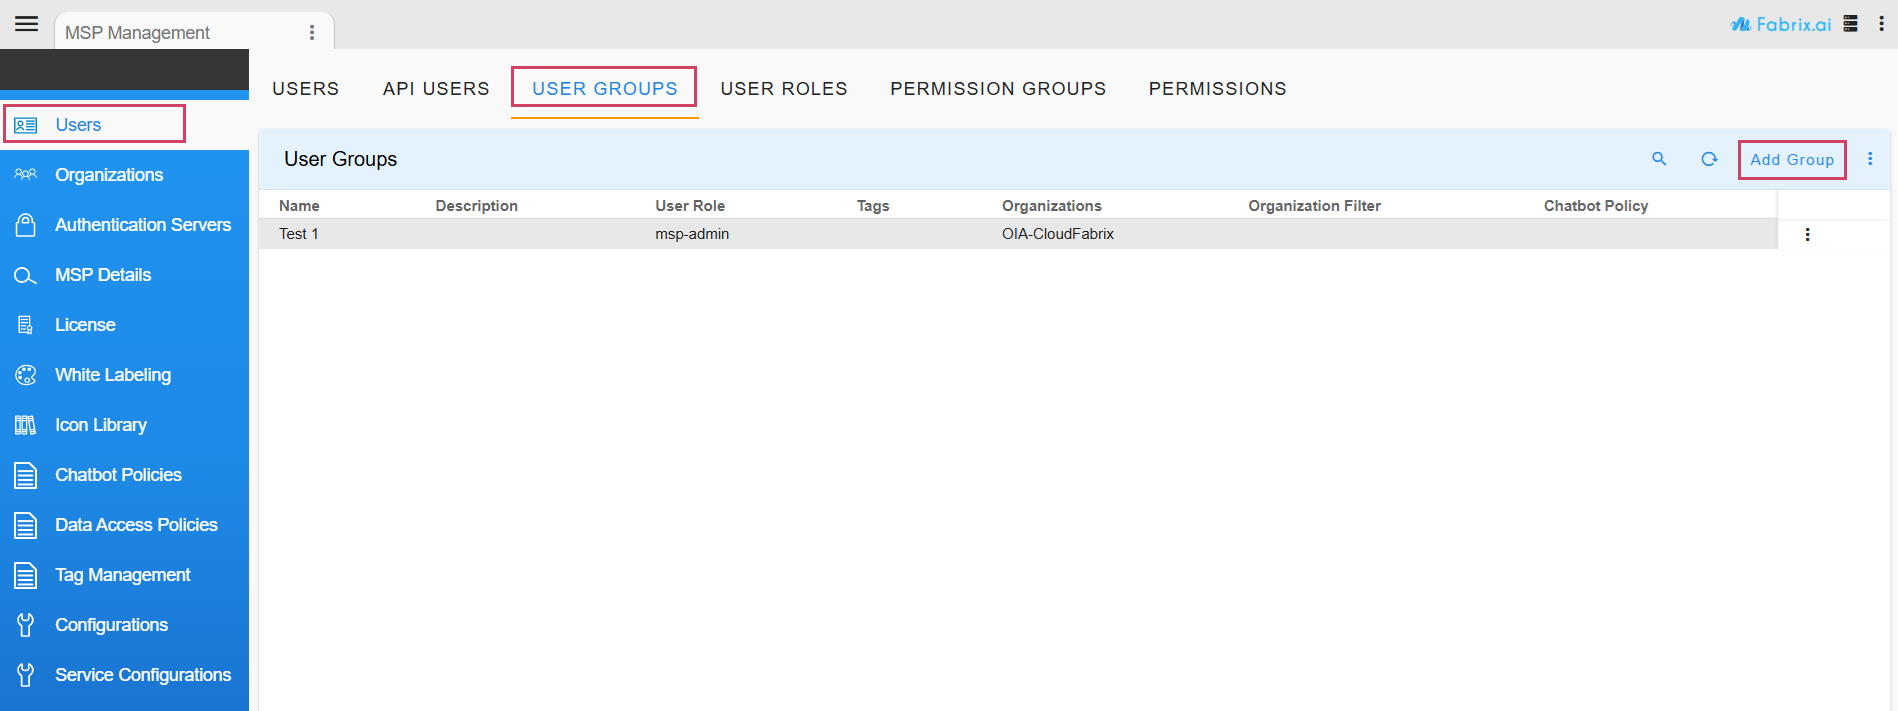Open Service Configurations in the sidebar
Screen dimensions: 1898x711
[142, 675]
